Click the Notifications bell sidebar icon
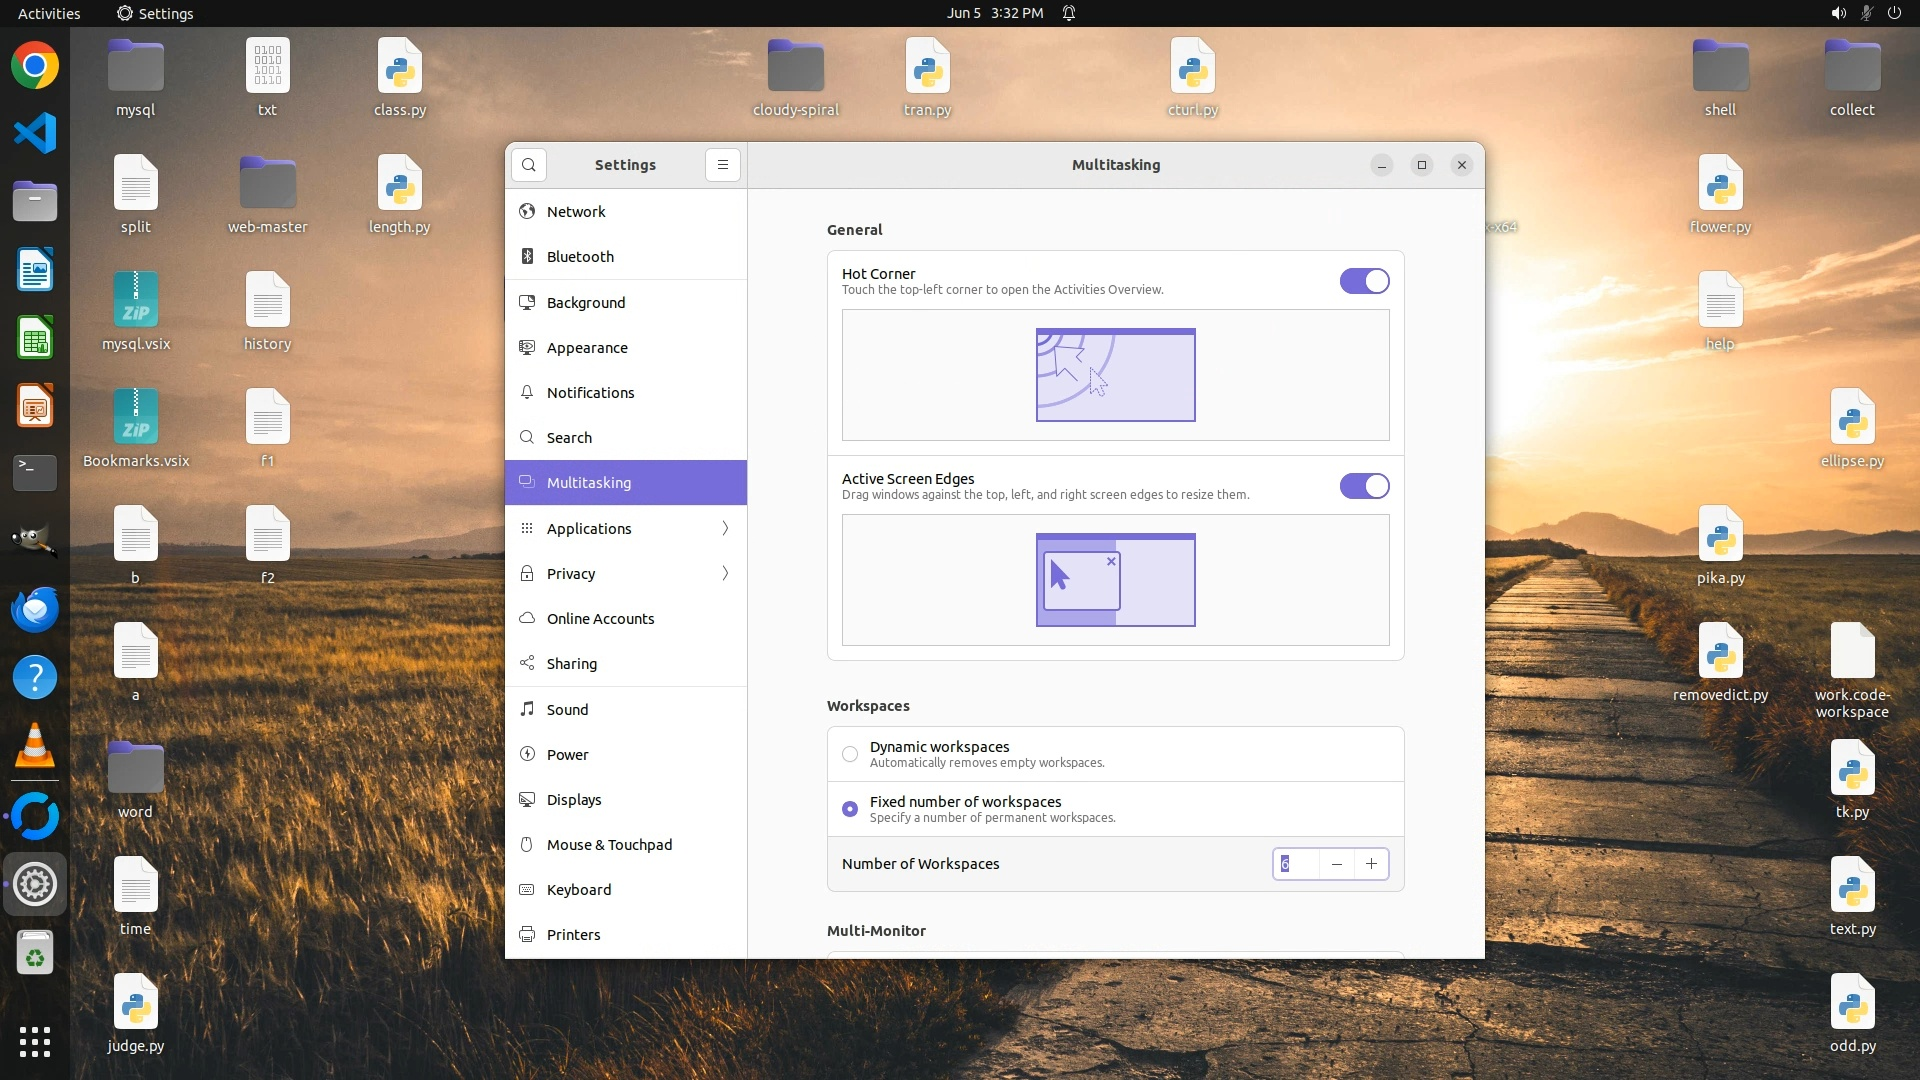The width and height of the screenshot is (1920, 1080). tap(527, 393)
